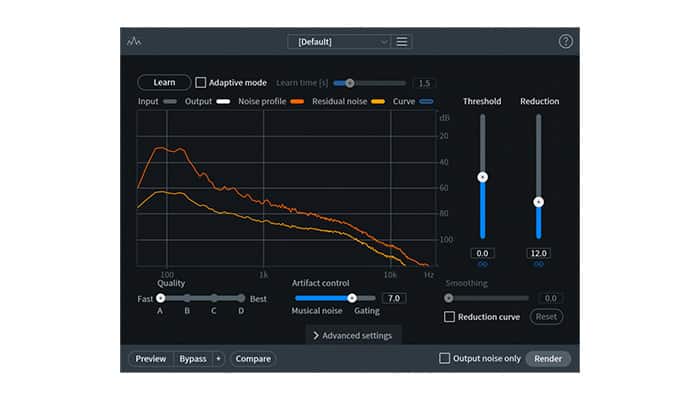Expand Advanced settings

[353, 336]
